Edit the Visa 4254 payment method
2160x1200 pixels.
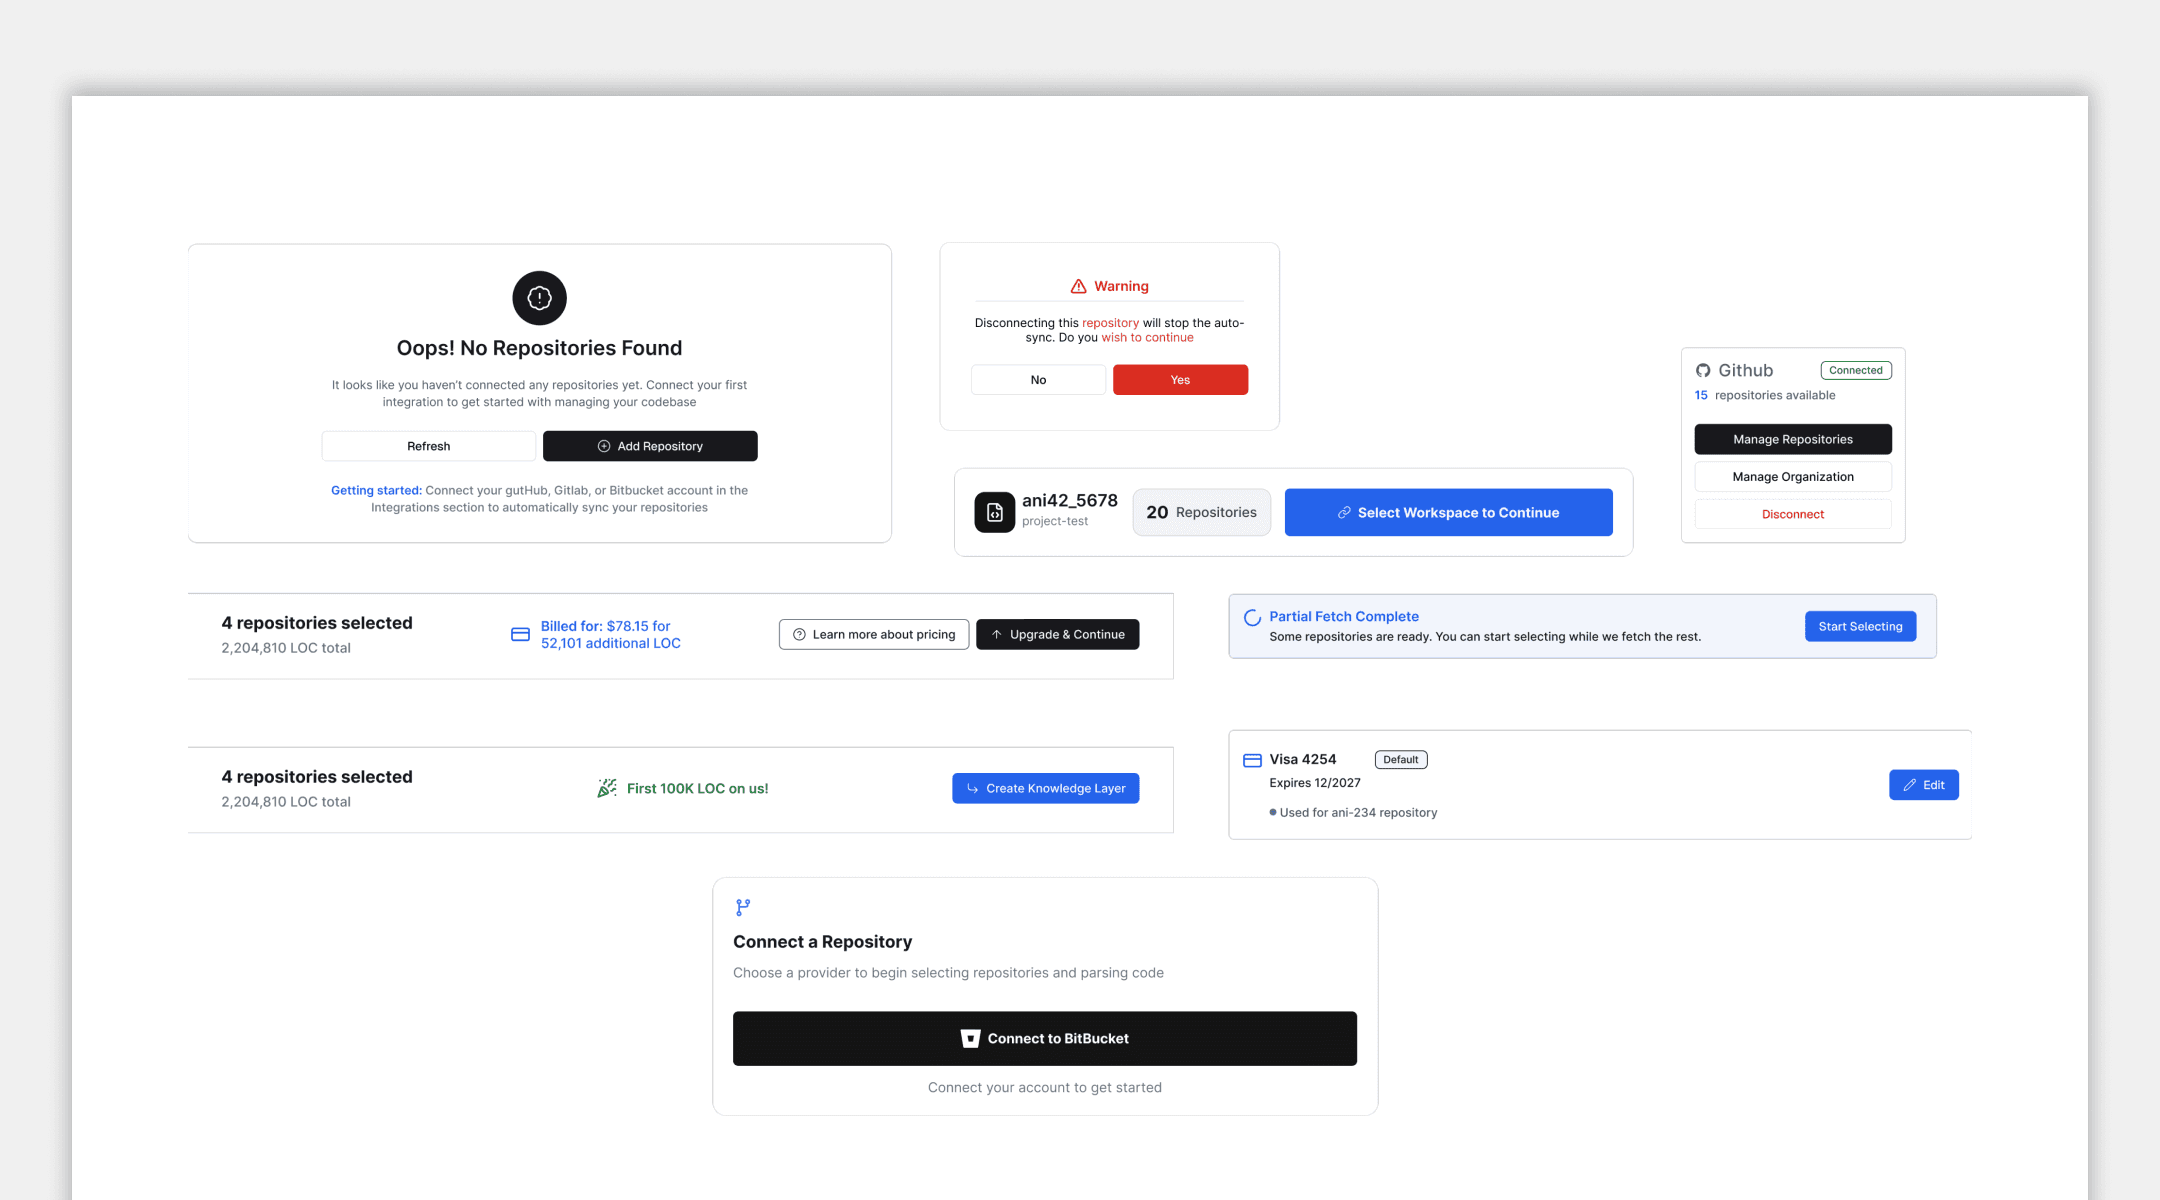point(1923,785)
